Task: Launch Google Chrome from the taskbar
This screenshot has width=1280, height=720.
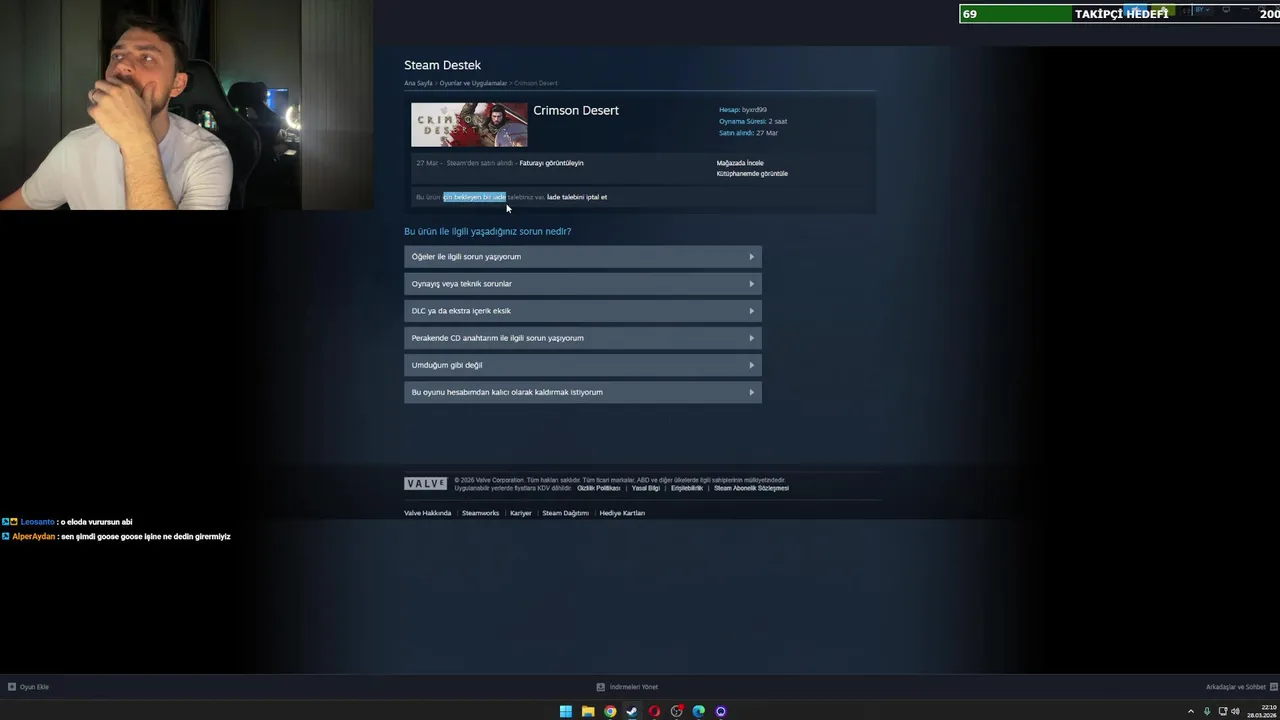Action: click(610, 712)
